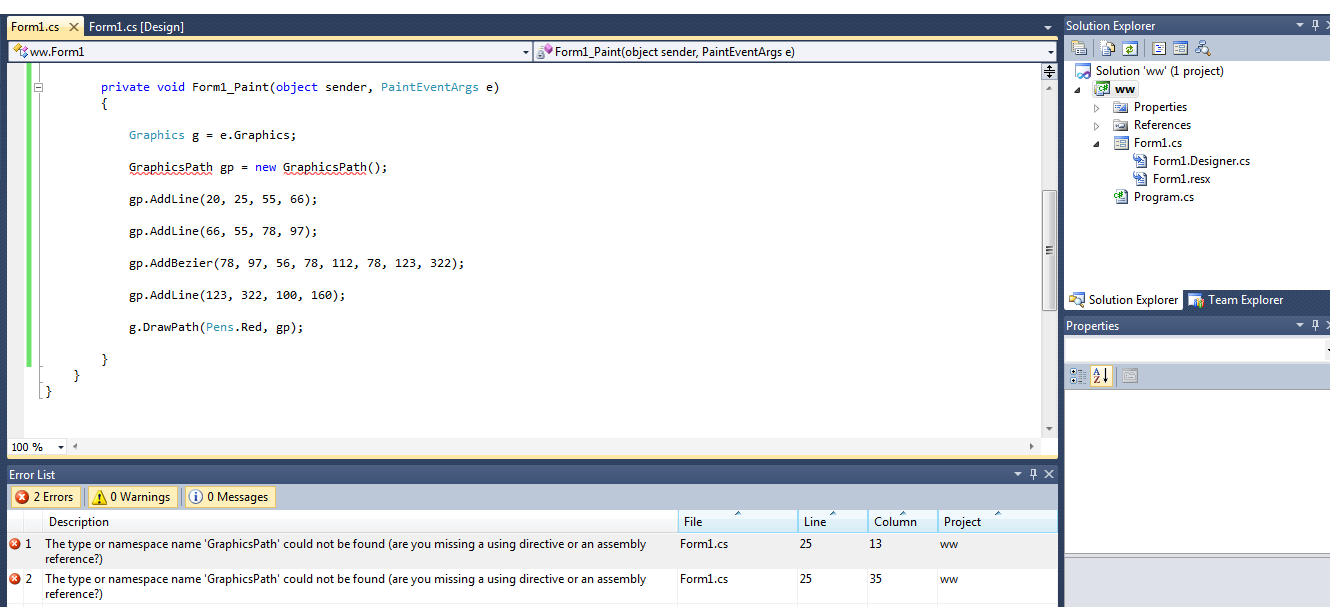Open Solution Explorer window position dropdown

(x=1300, y=26)
